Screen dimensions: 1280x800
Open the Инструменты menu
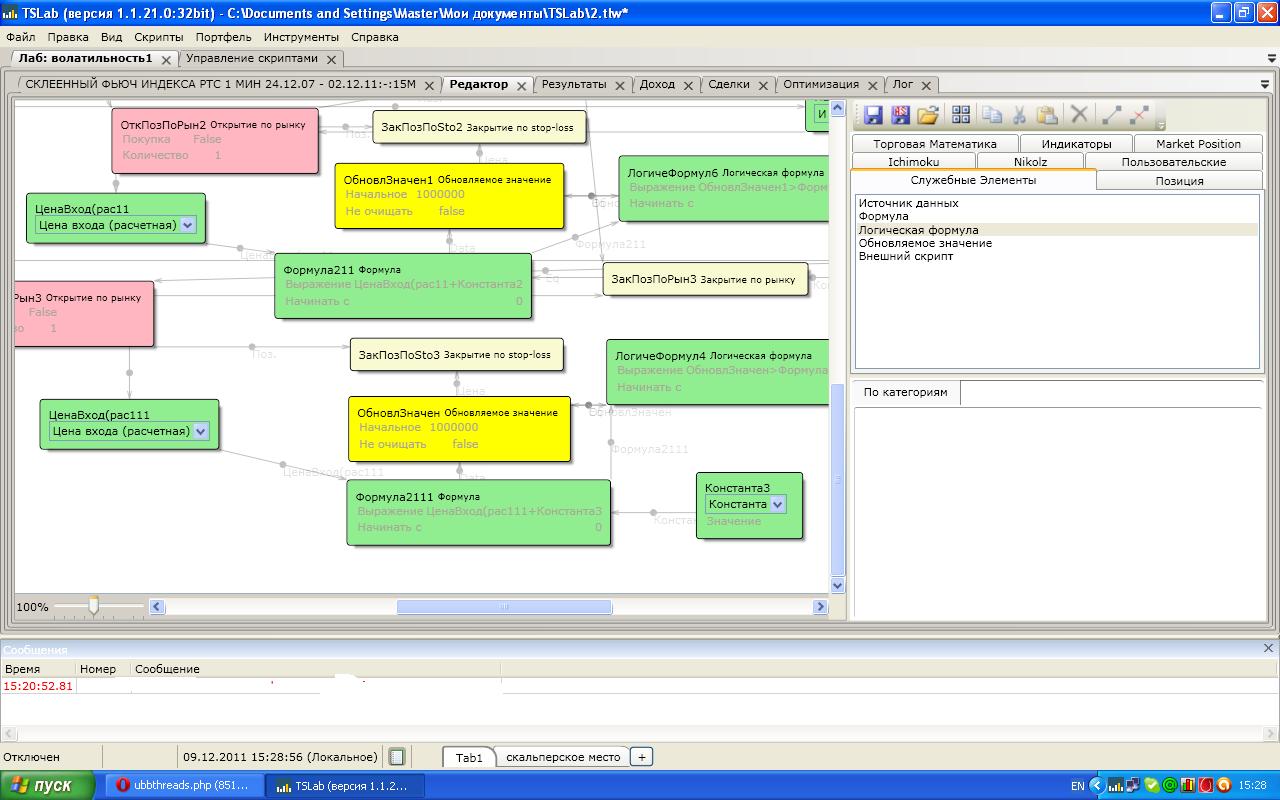302,37
